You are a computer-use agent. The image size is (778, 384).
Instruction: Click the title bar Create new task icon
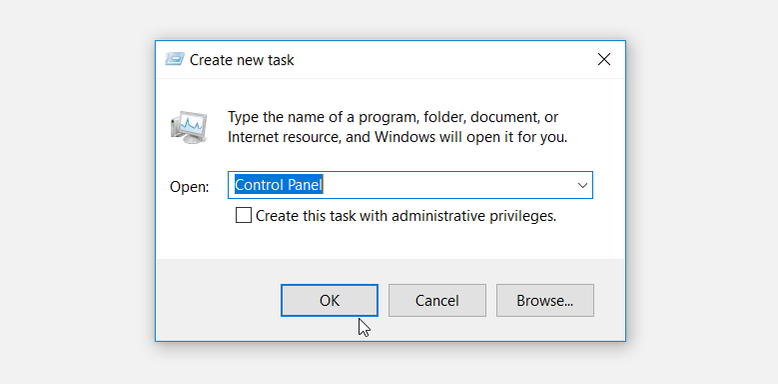click(175, 60)
